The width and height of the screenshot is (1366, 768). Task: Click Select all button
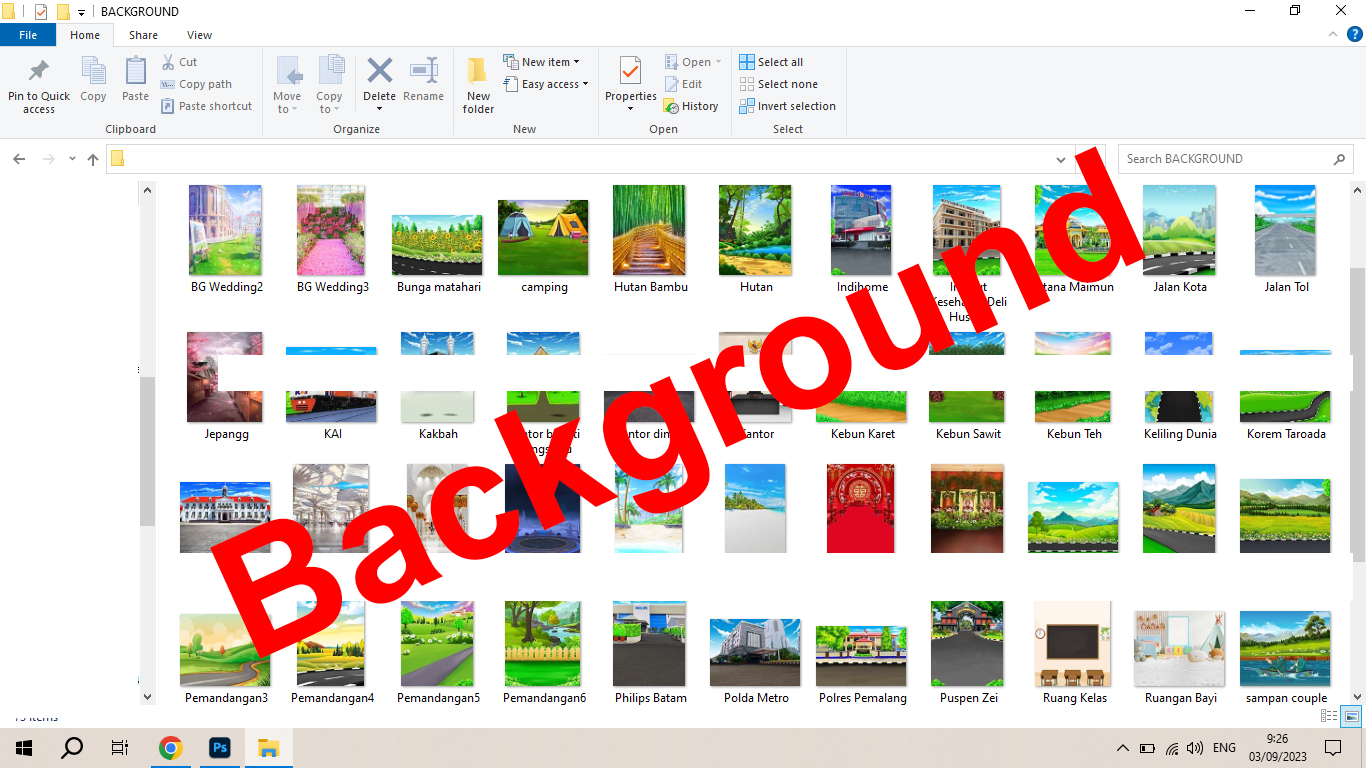tap(771, 62)
